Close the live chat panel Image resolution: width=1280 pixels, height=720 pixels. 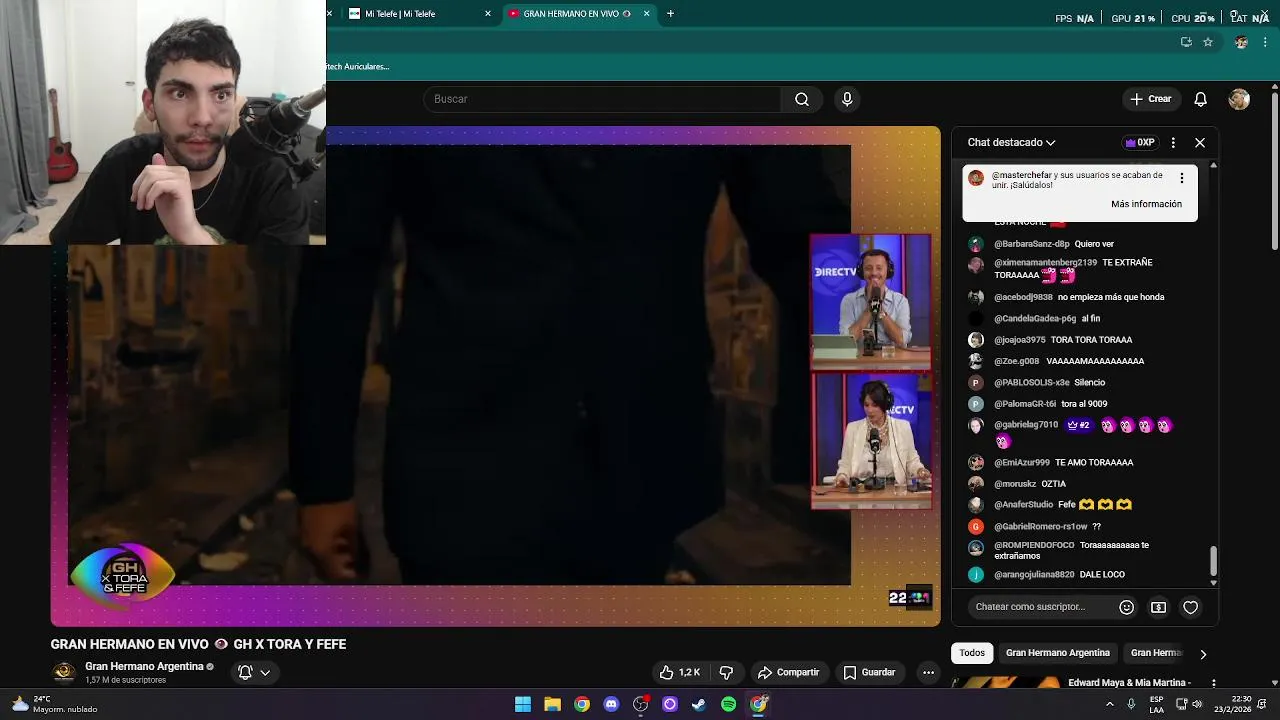click(x=1200, y=142)
